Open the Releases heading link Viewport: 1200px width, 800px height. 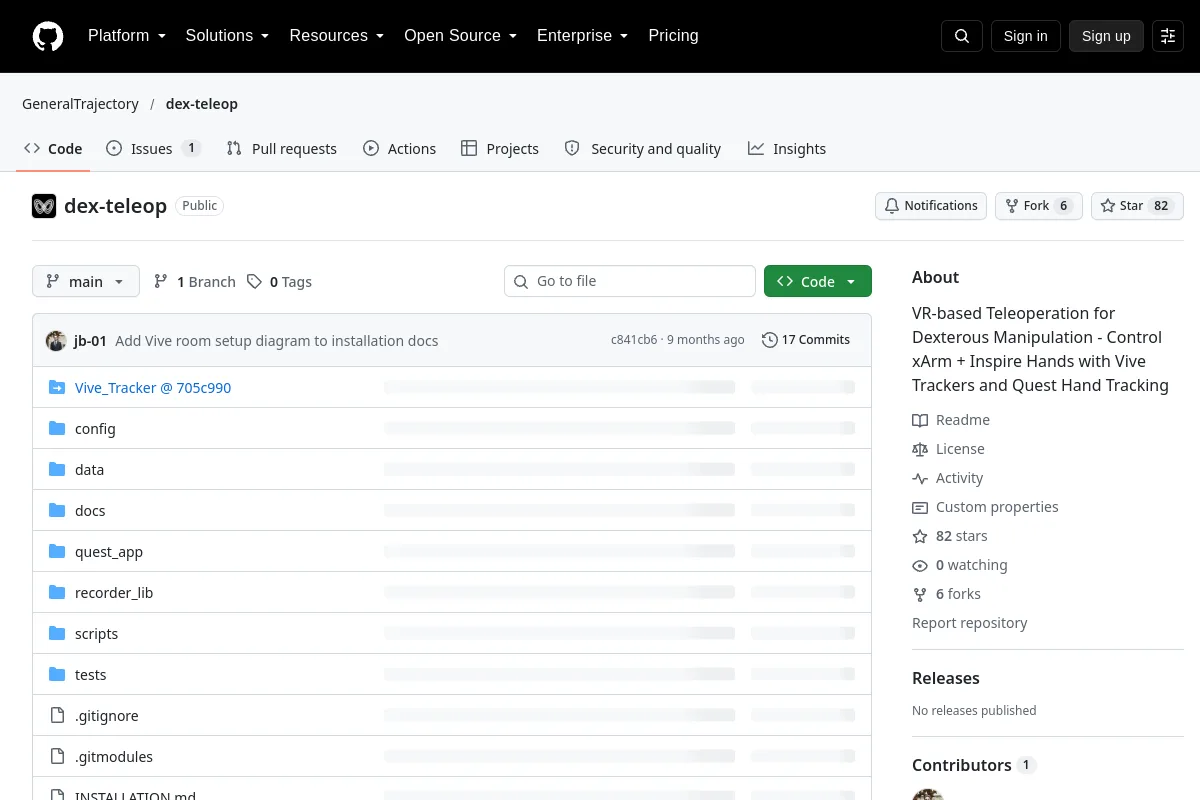[x=946, y=678]
